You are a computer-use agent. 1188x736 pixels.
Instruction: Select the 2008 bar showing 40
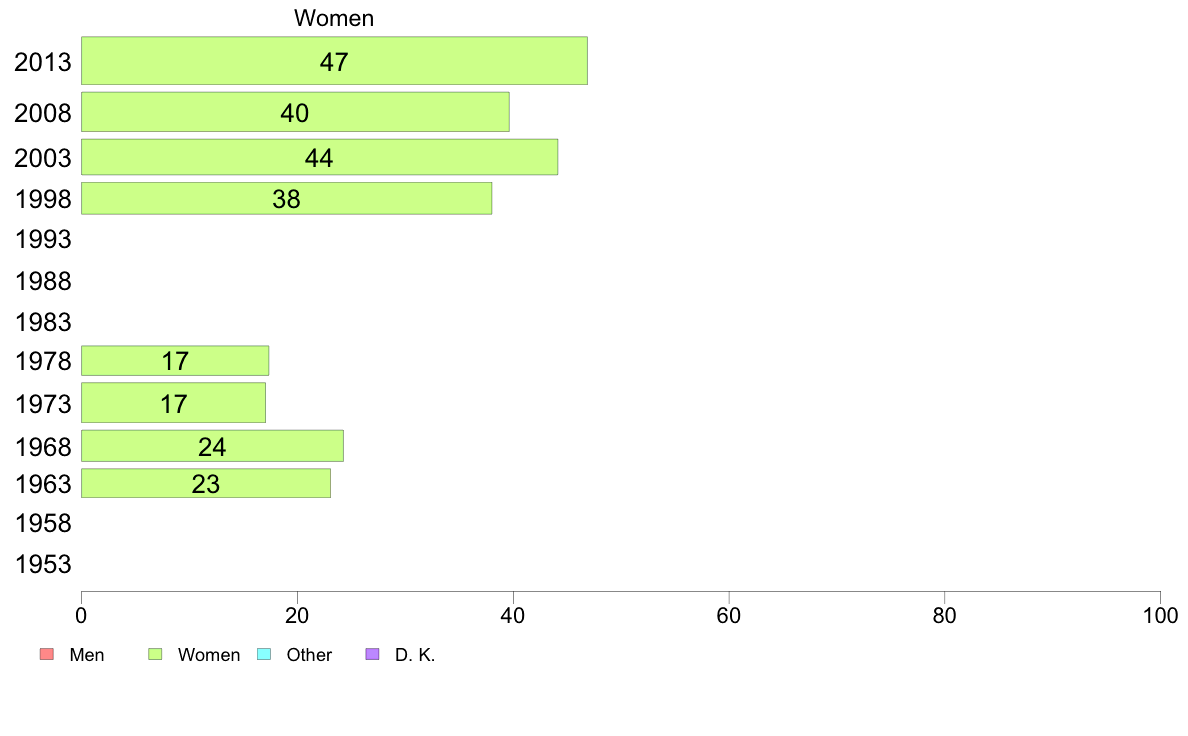coord(295,112)
